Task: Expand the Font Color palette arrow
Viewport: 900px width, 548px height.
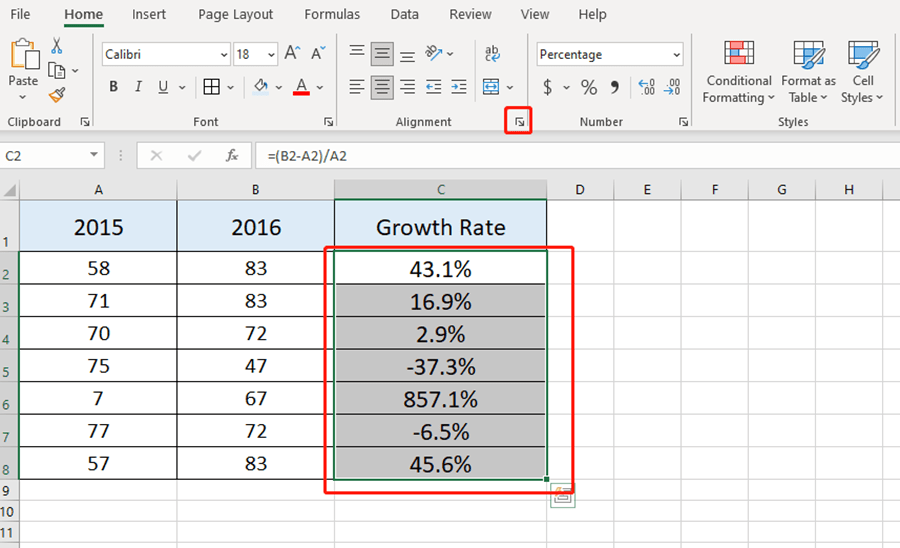Action: point(320,87)
